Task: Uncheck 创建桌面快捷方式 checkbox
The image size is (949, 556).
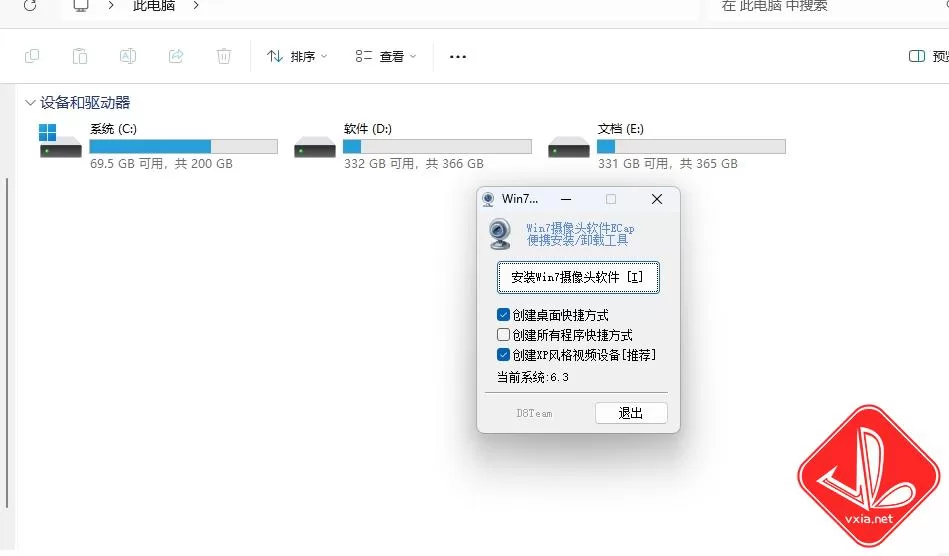Action: (504, 315)
